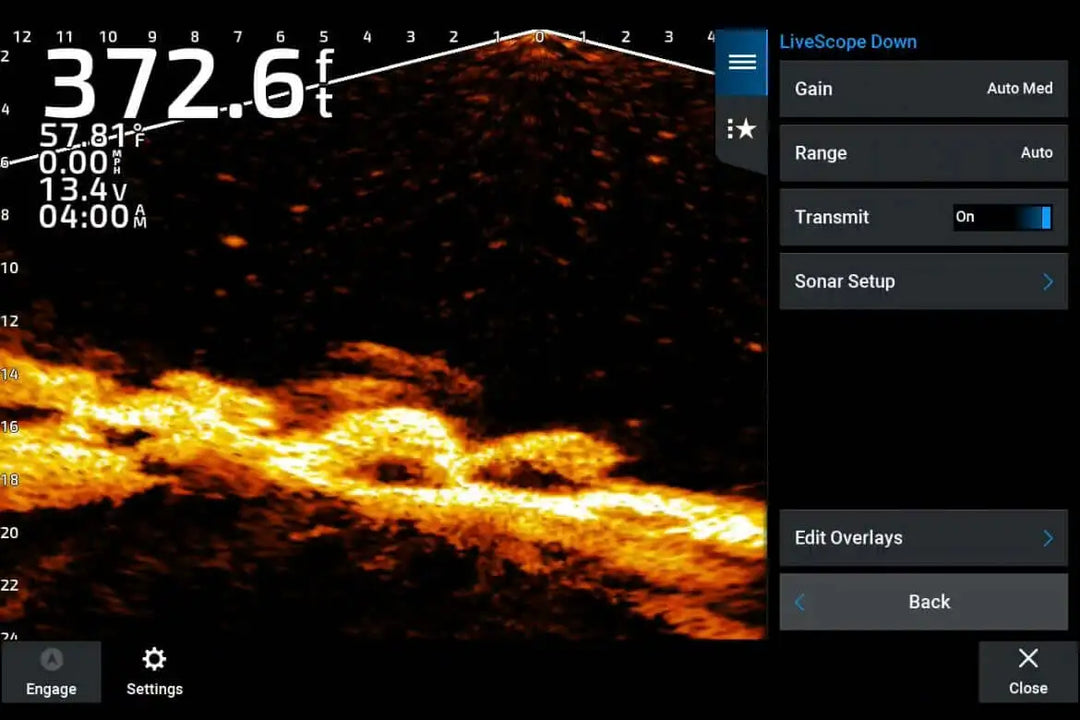
Task: Tap the star shortcut icon below the menu
Action: coord(741,128)
